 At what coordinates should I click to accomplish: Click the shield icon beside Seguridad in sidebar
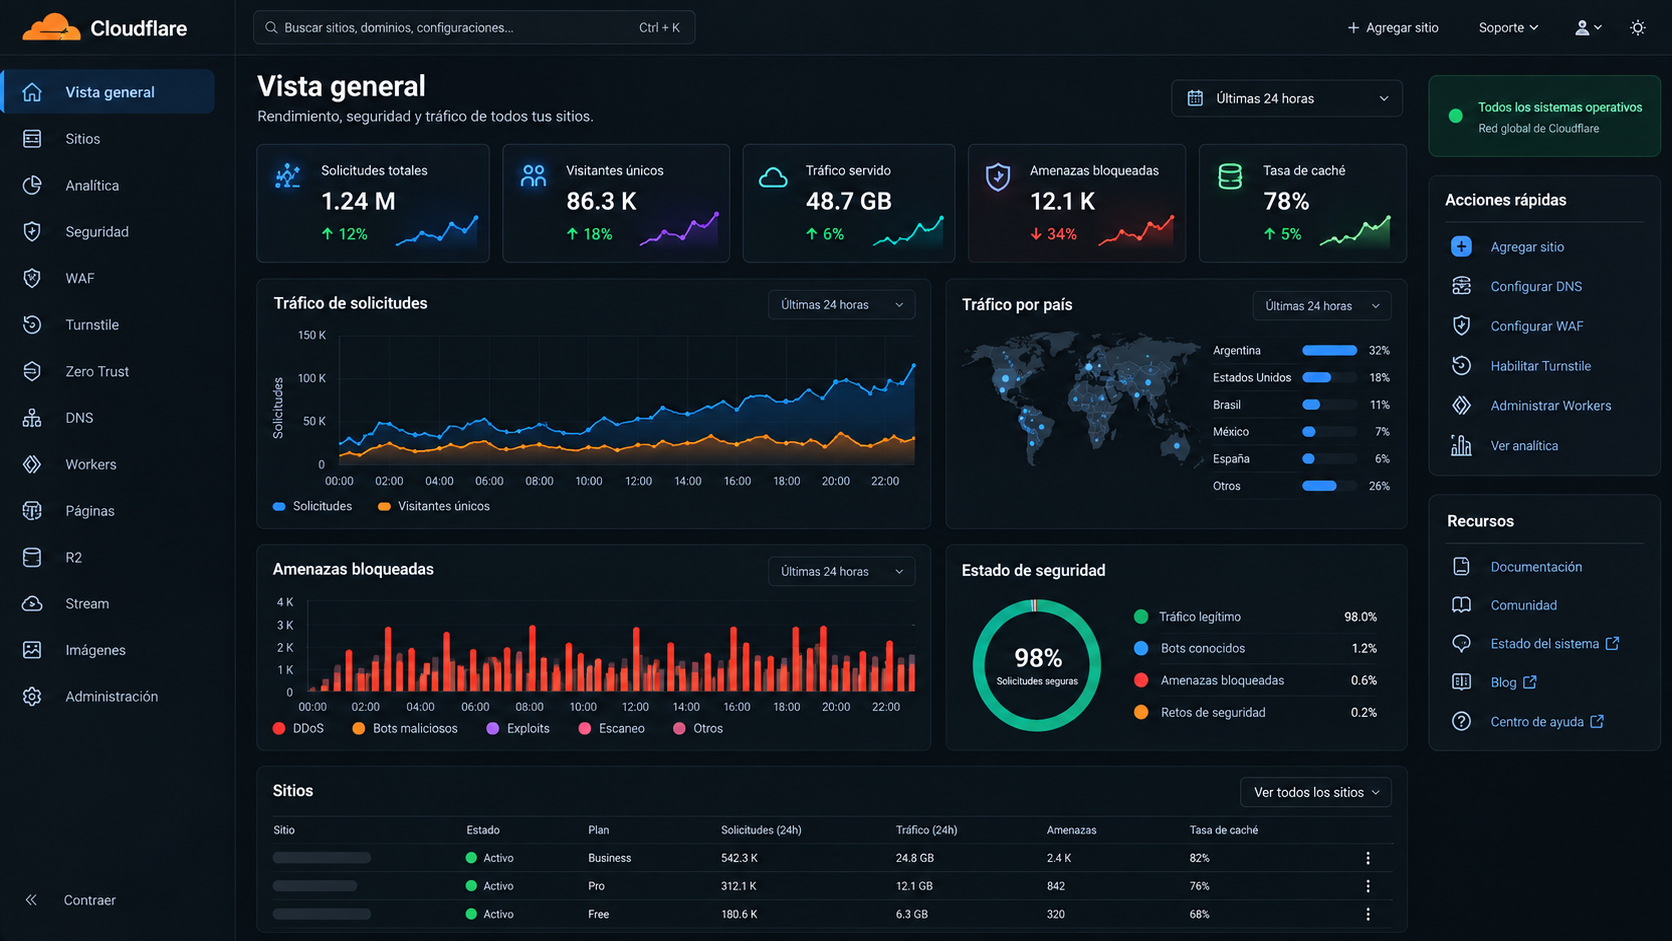[32, 232]
